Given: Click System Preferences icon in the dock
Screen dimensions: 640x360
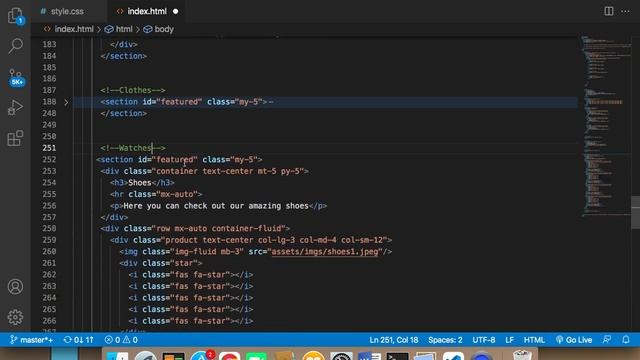Looking at the screenshot, I should click(341, 356).
